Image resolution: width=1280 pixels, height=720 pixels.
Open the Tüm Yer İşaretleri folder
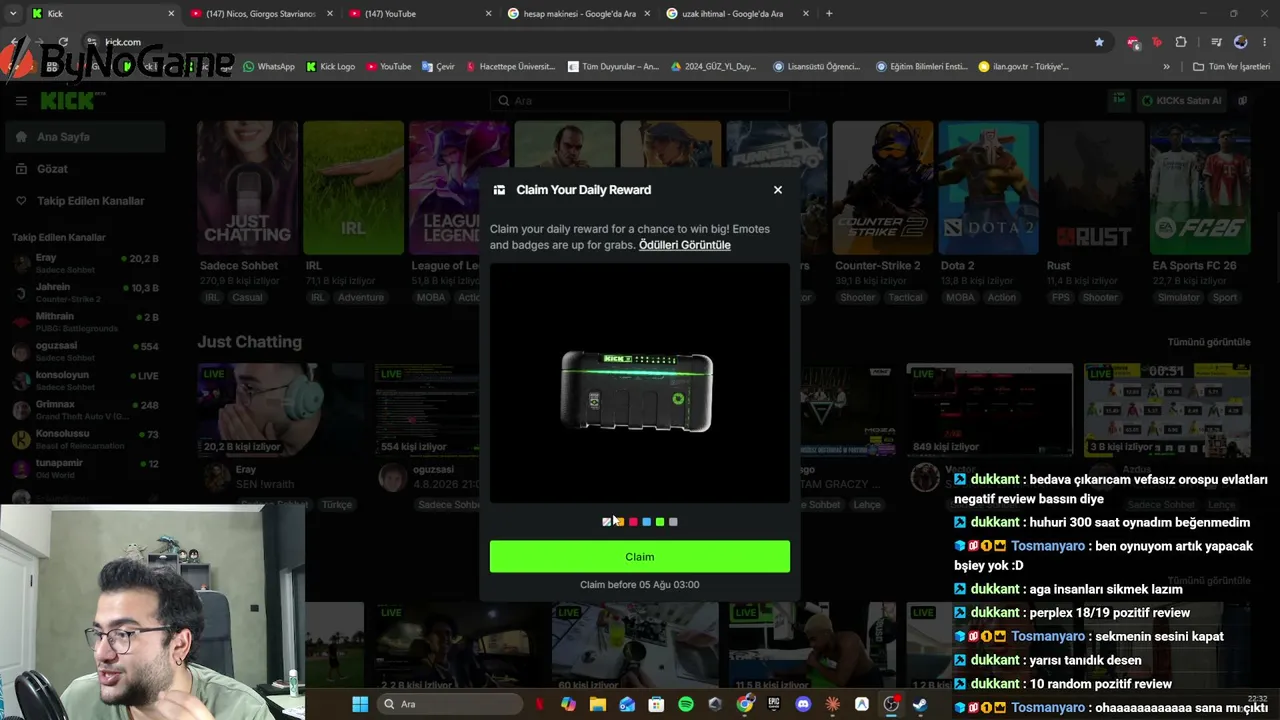1231,67
